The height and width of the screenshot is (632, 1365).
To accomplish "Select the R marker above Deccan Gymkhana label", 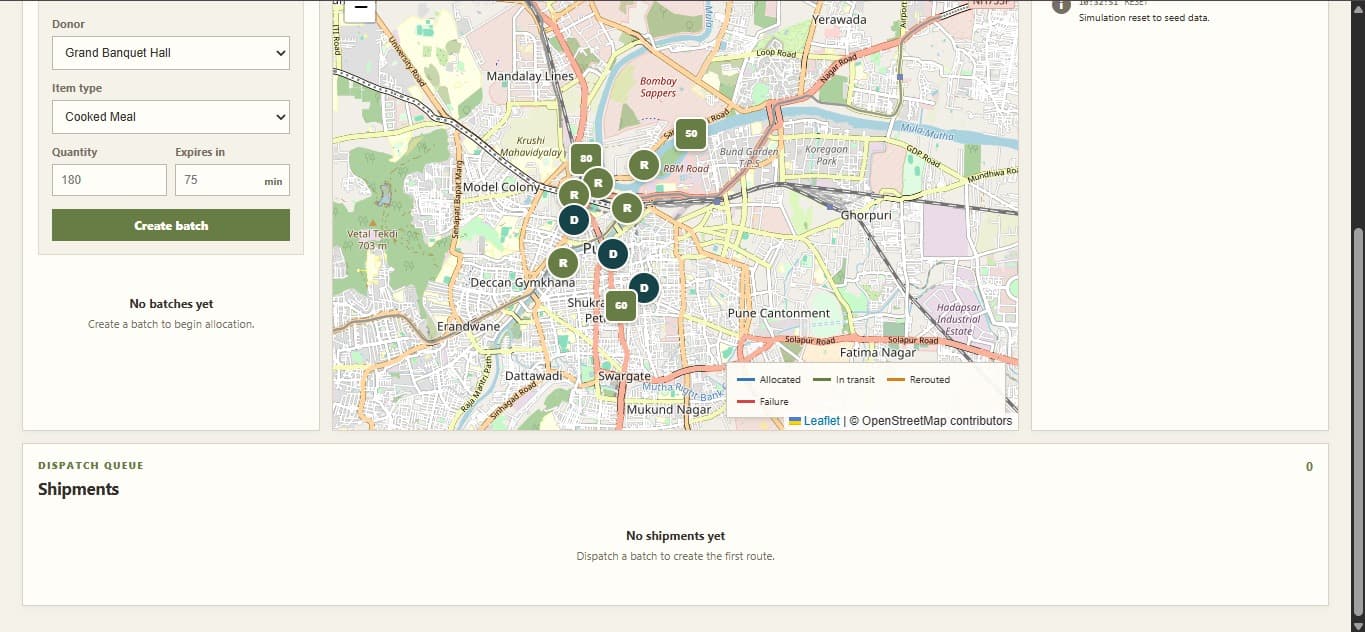I will coord(563,263).
